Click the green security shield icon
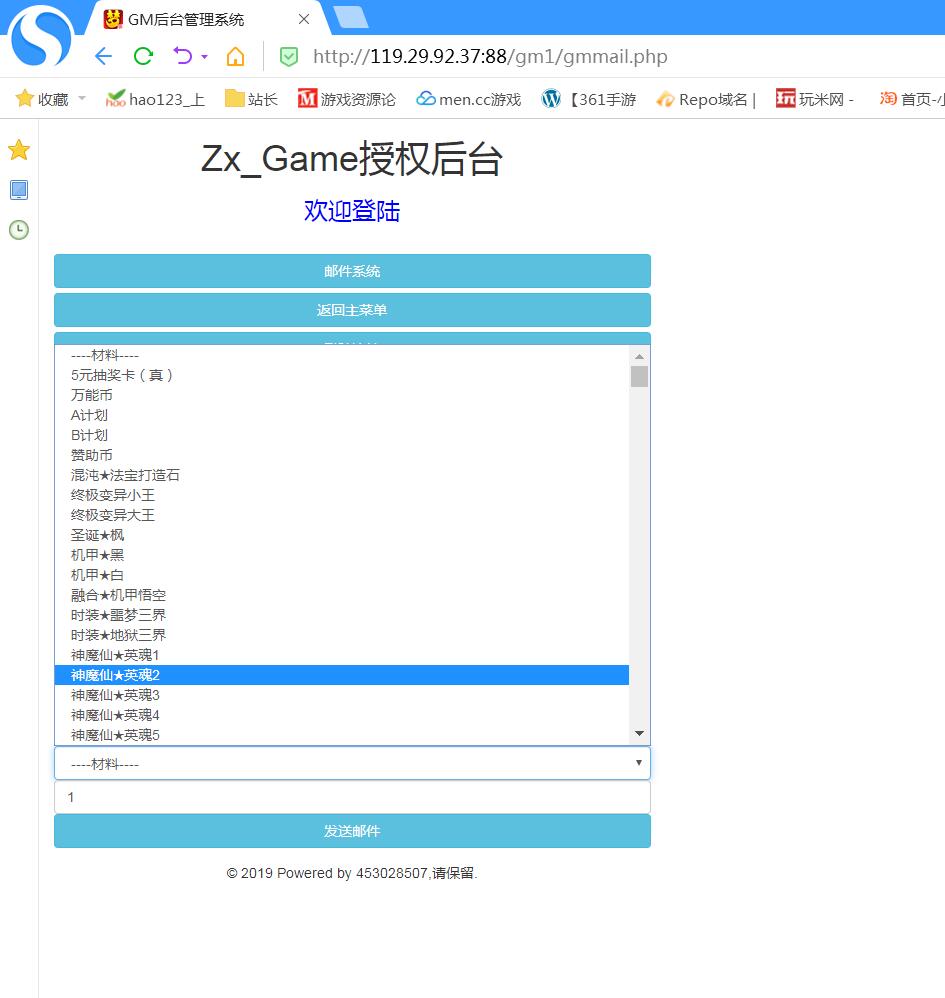The image size is (945, 998). [x=288, y=57]
